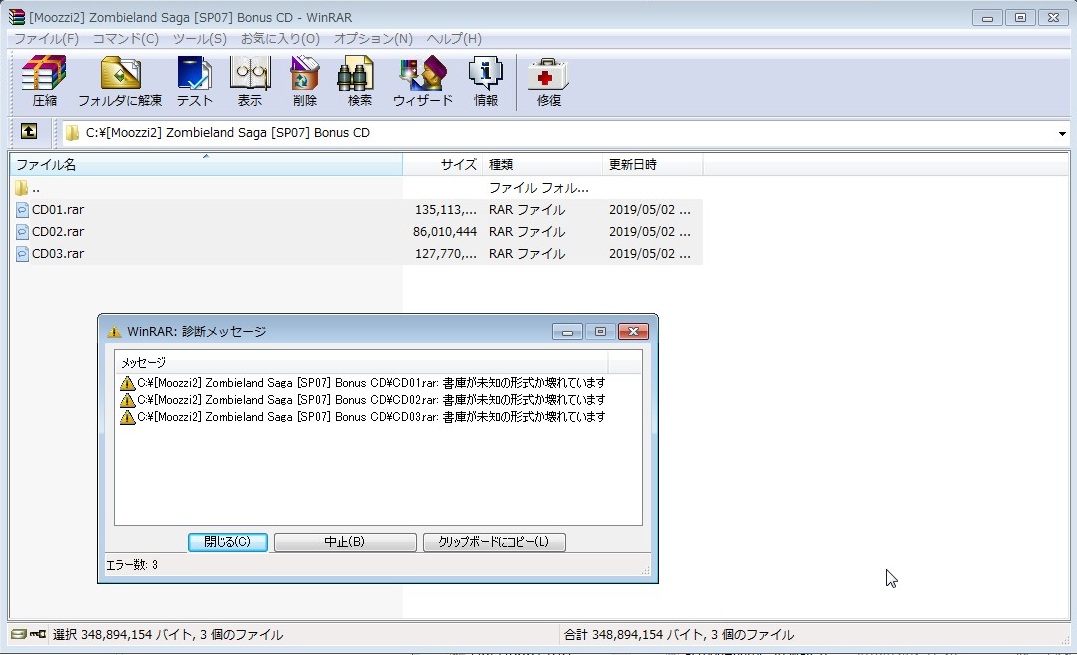Click the メッセージ column header in dialog

[x=361, y=362]
